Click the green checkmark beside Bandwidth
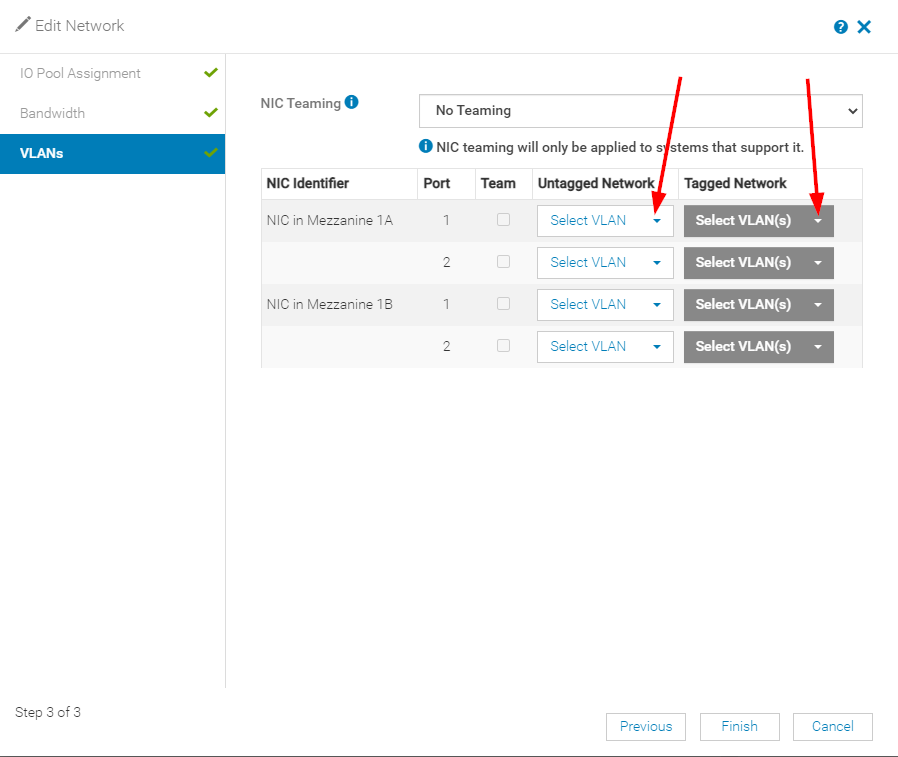 [x=210, y=112]
